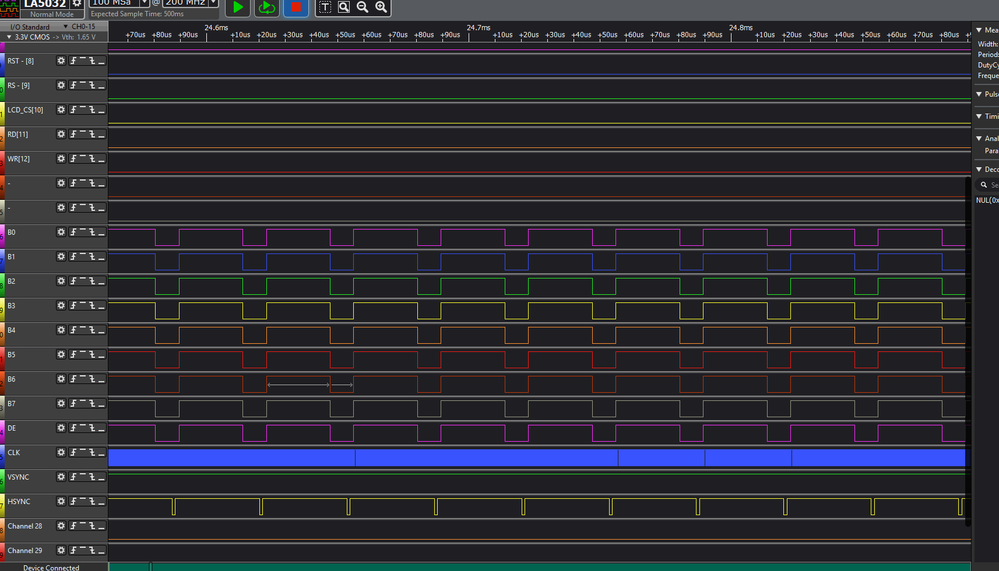
Task: Expand the Pulse section in the right panel
Action: 979,94
